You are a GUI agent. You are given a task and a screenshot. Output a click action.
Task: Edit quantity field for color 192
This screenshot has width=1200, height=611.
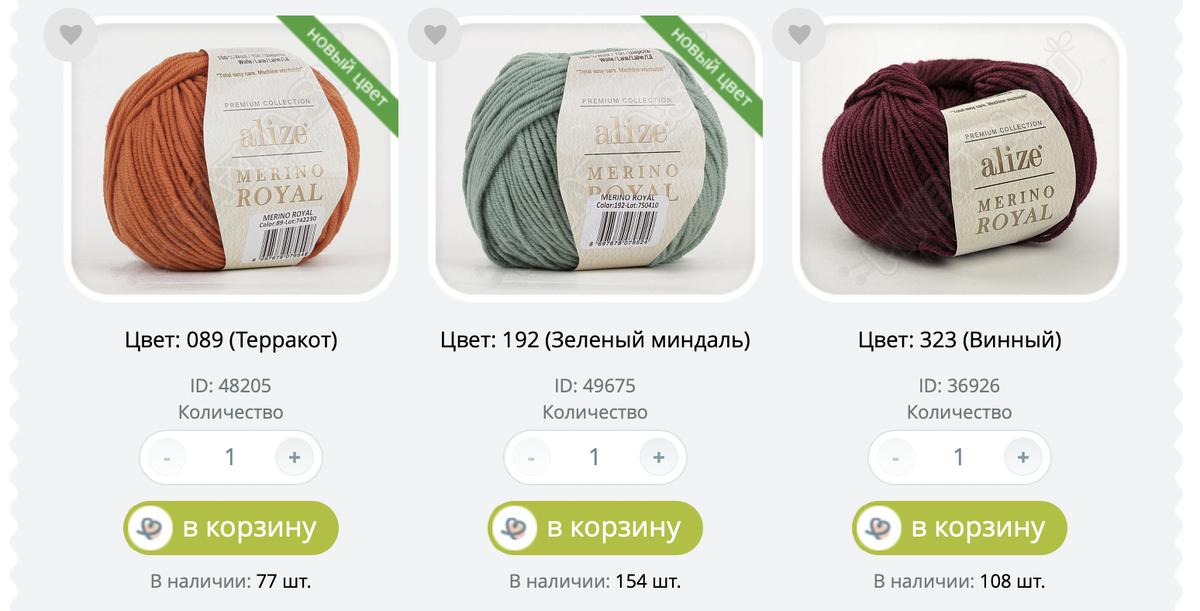[595, 458]
